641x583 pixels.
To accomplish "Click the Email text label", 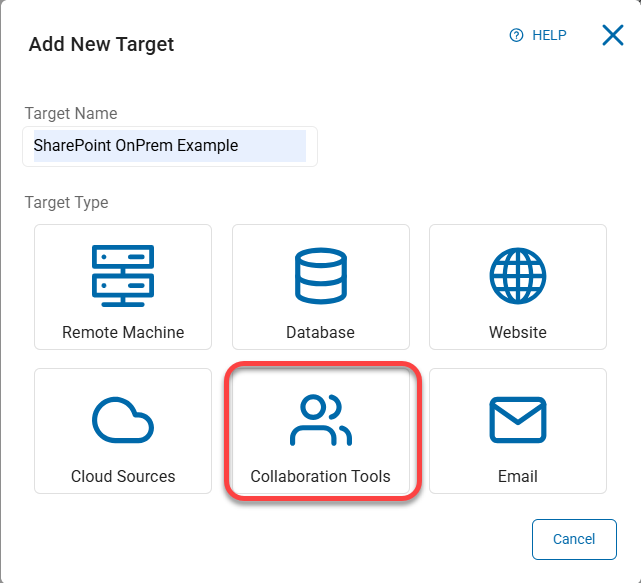I will pyautogui.click(x=518, y=476).
